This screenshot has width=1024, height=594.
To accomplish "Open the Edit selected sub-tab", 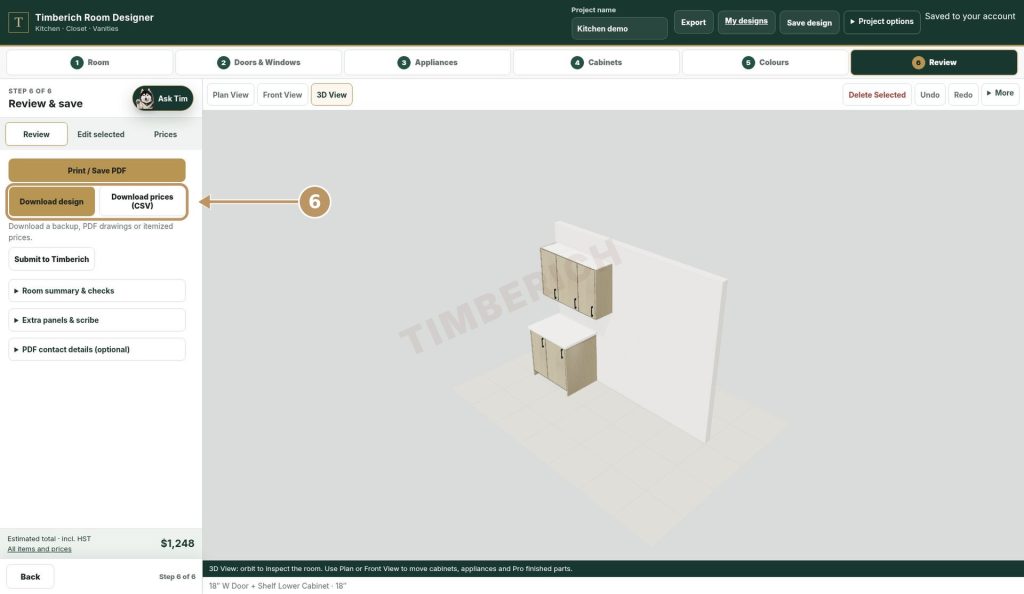I will 101,134.
